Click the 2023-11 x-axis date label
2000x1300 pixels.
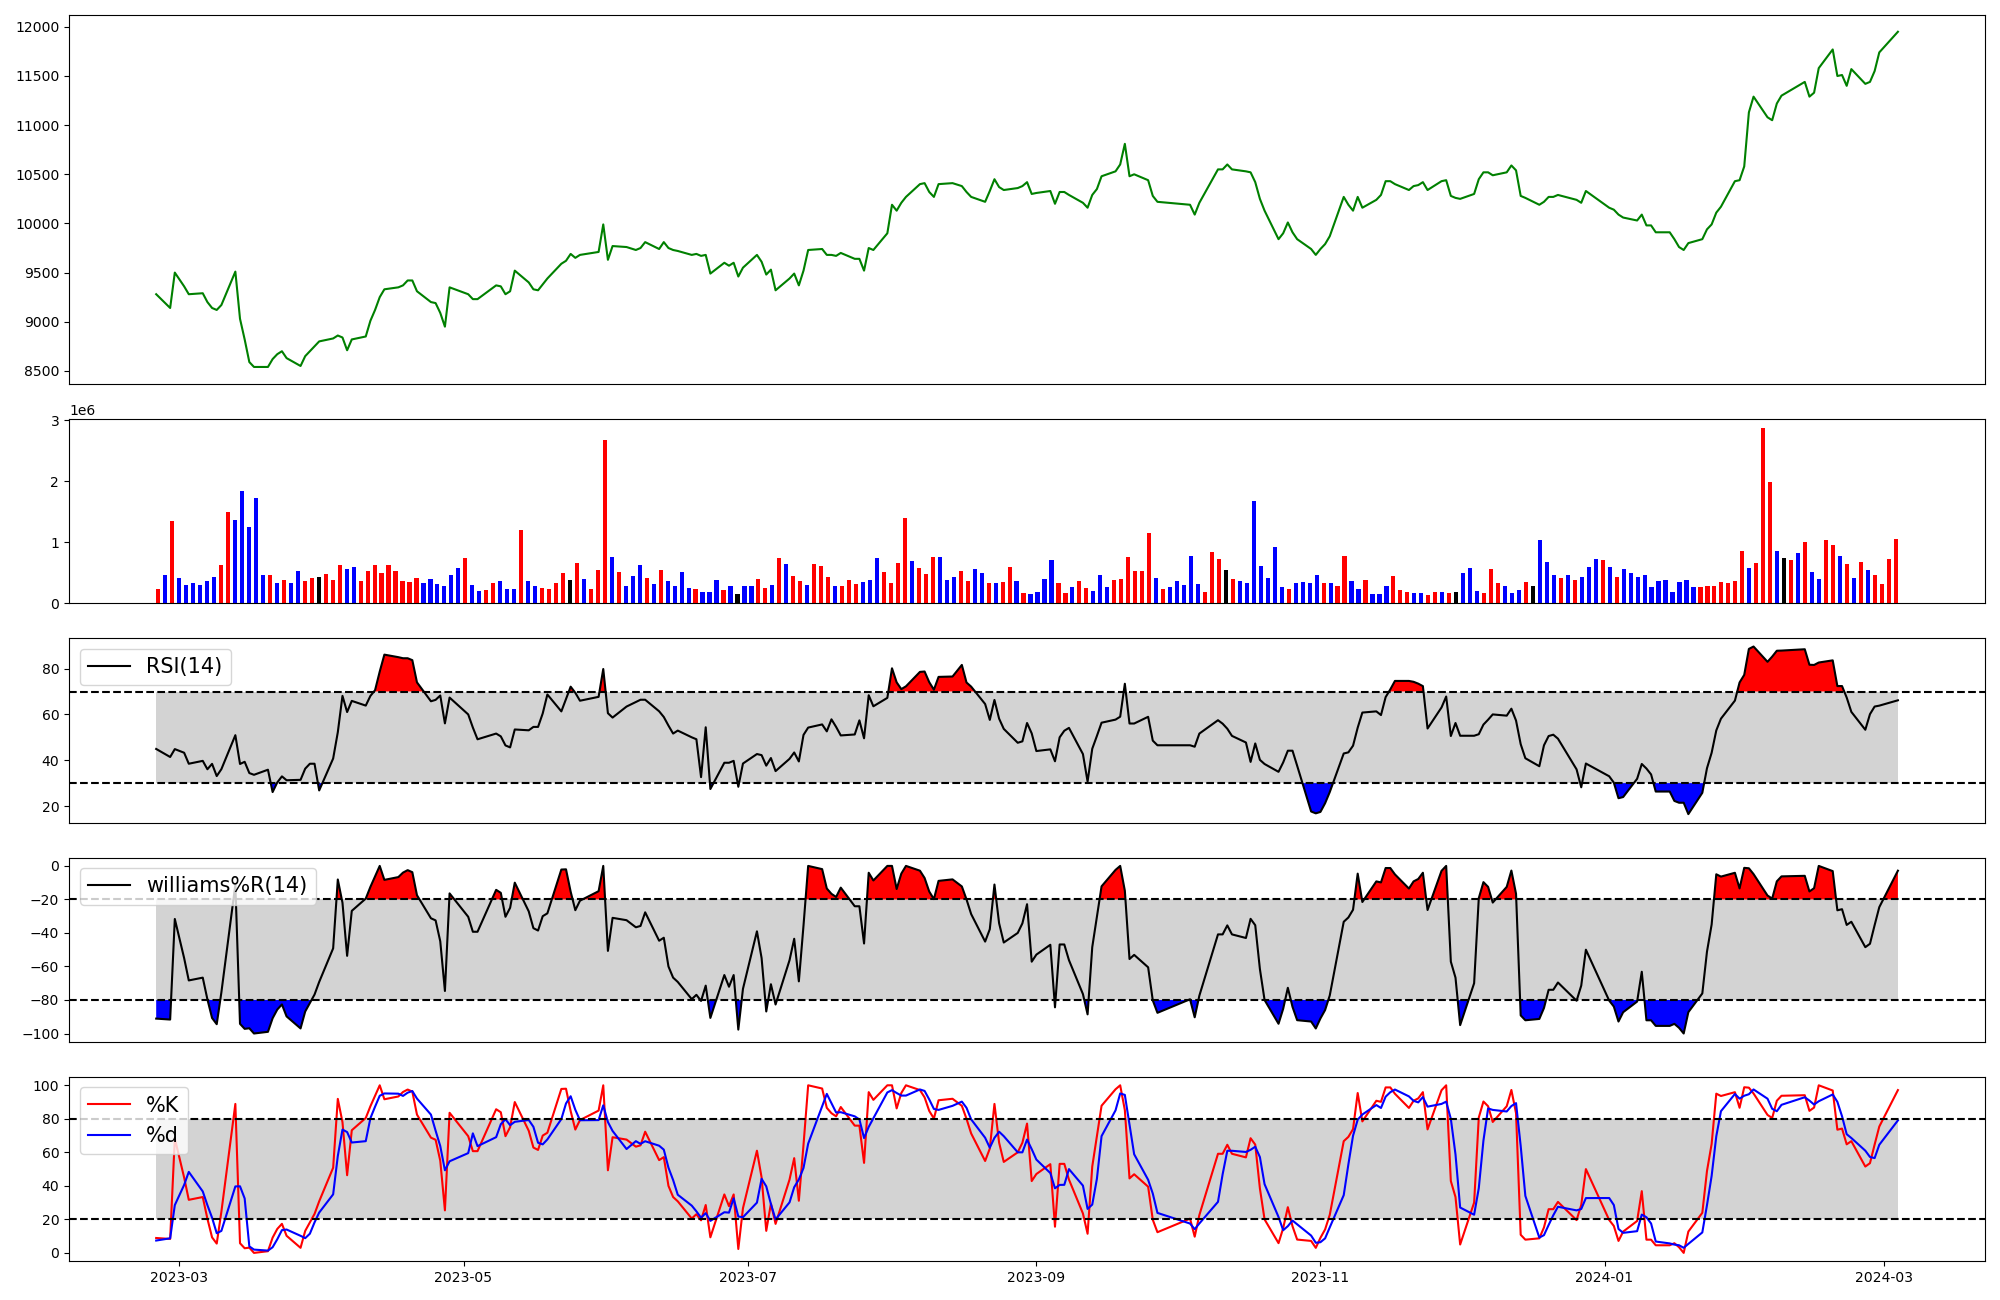[x=1321, y=1277]
